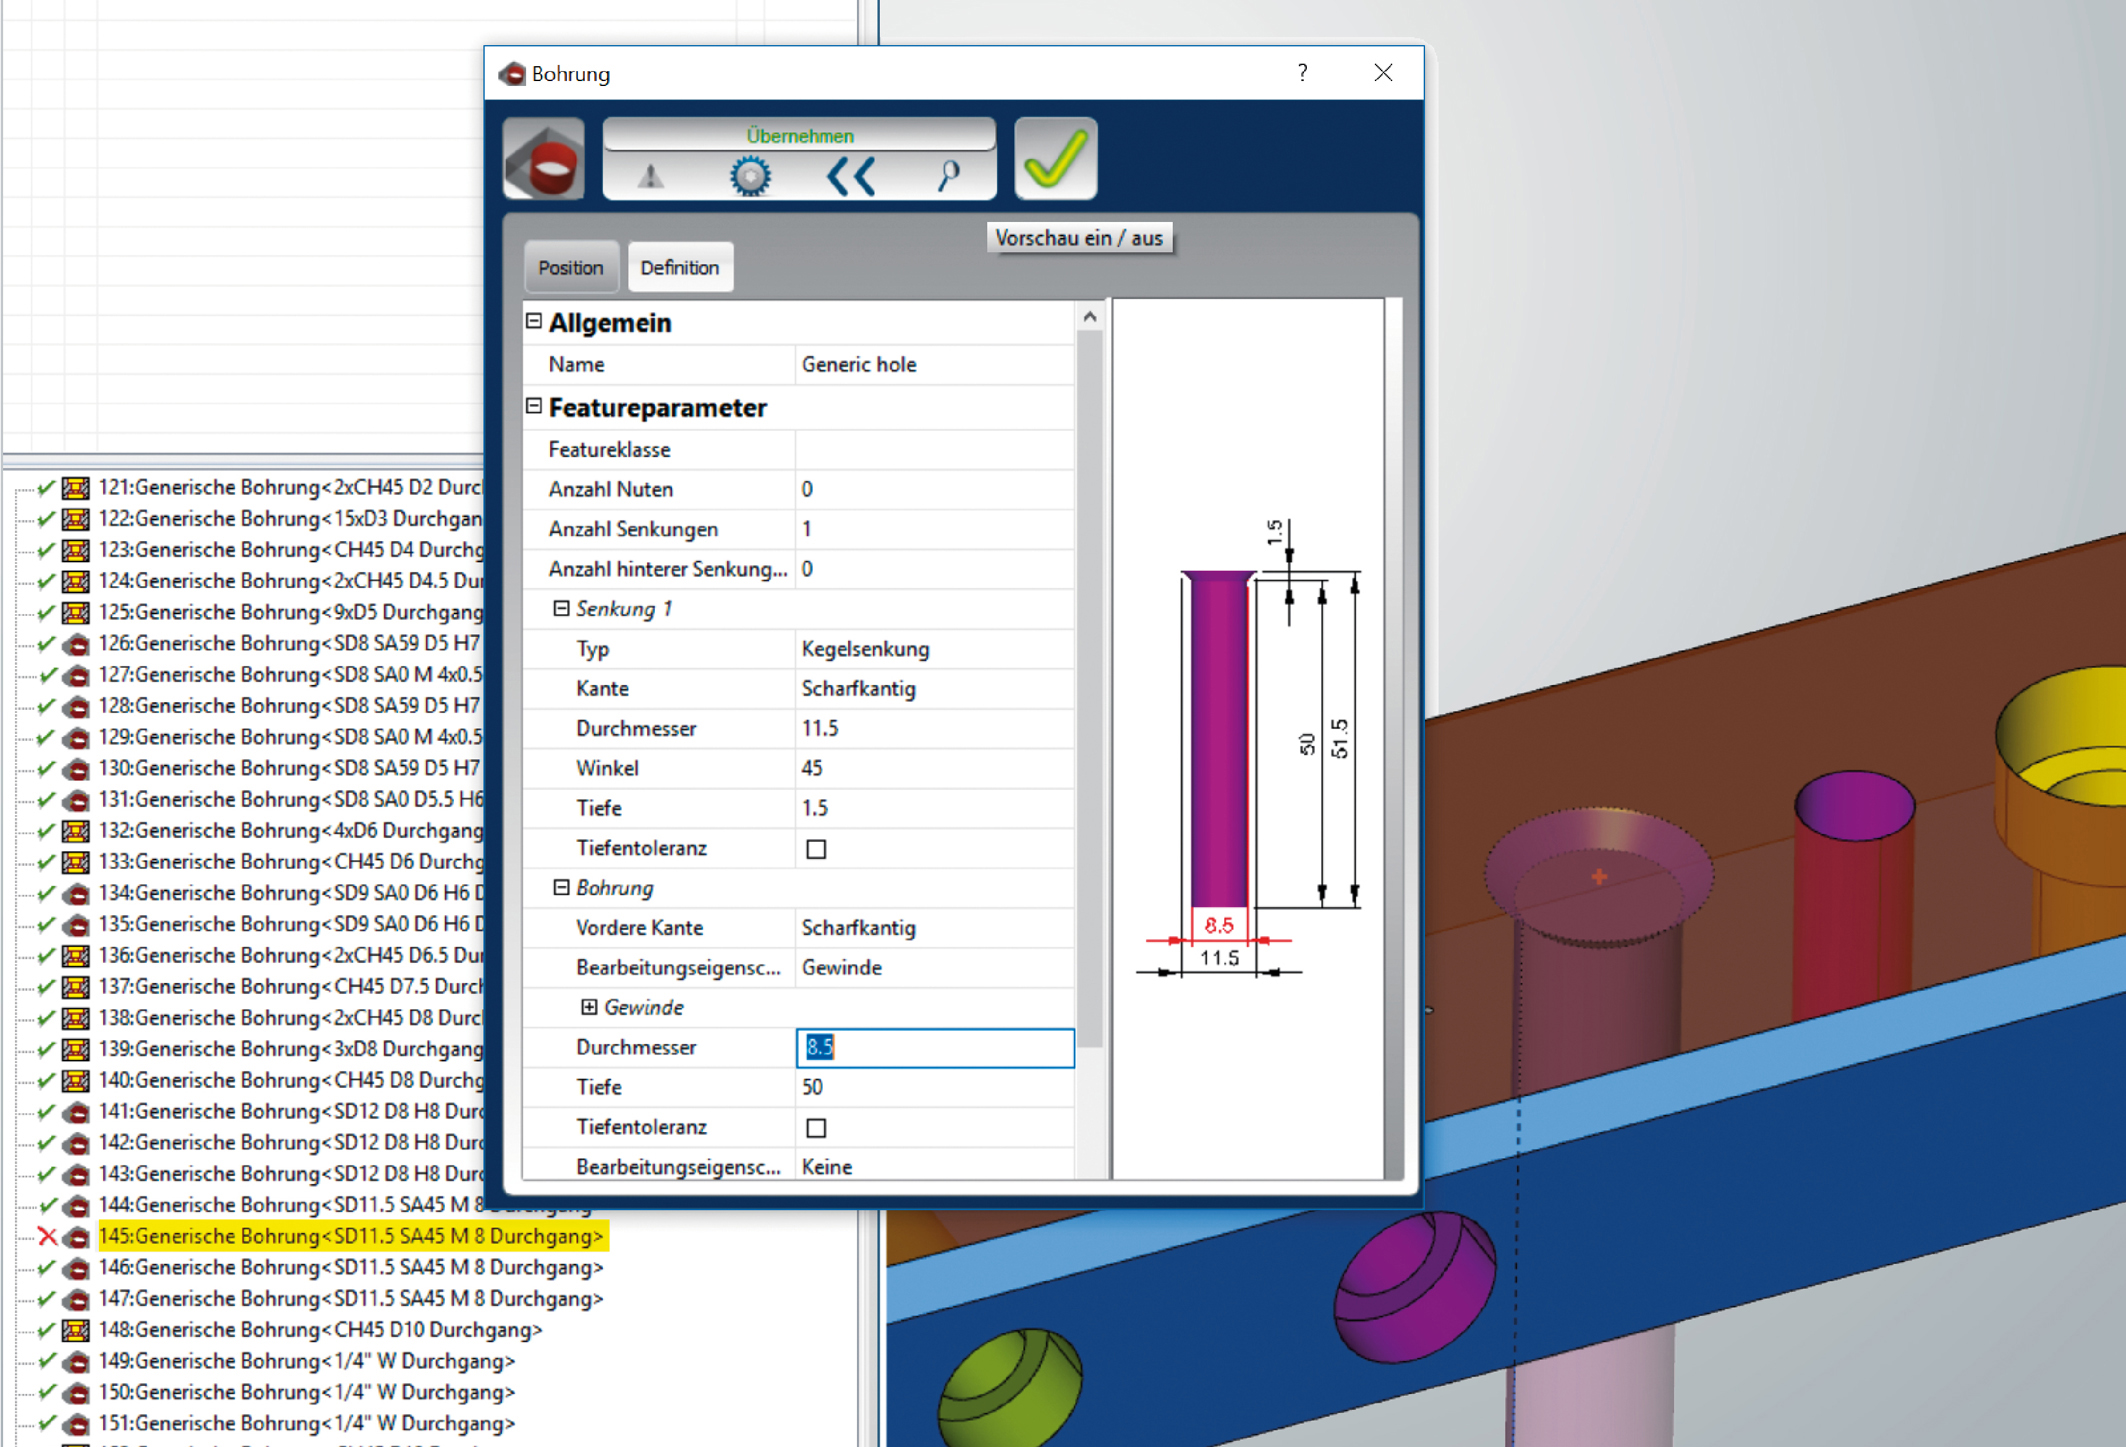Click the gear settings icon in dialog
The width and height of the screenshot is (2126, 1447).
750,177
